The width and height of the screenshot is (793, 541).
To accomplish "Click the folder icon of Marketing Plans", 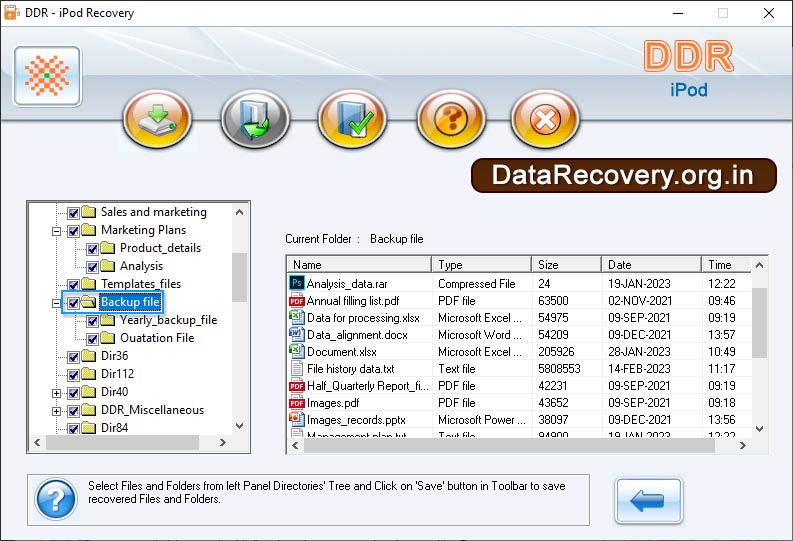I will coord(89,230).
